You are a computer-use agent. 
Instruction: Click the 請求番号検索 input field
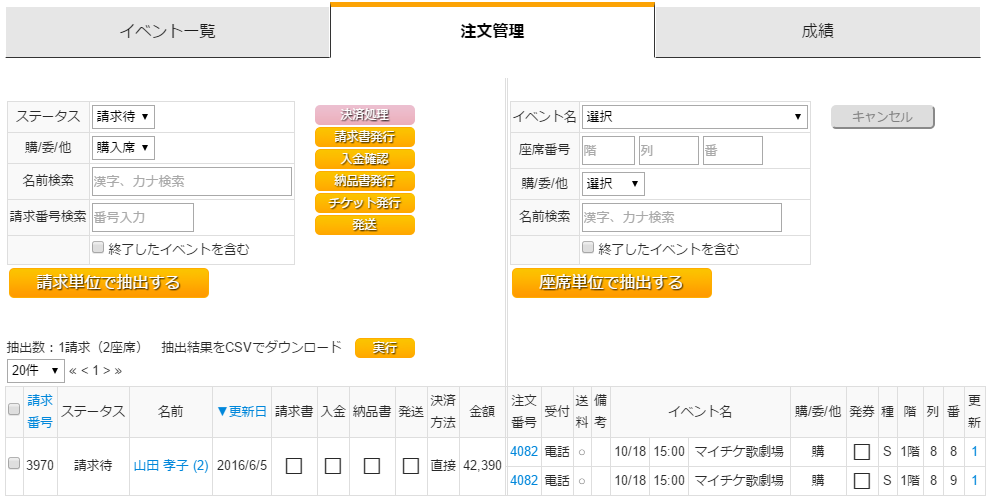142,217
